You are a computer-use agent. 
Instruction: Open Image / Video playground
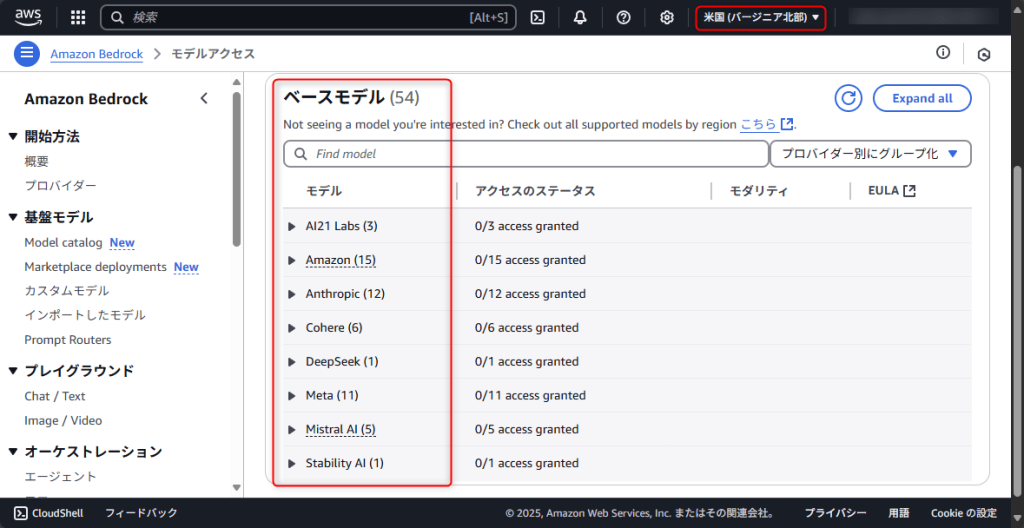63,420
